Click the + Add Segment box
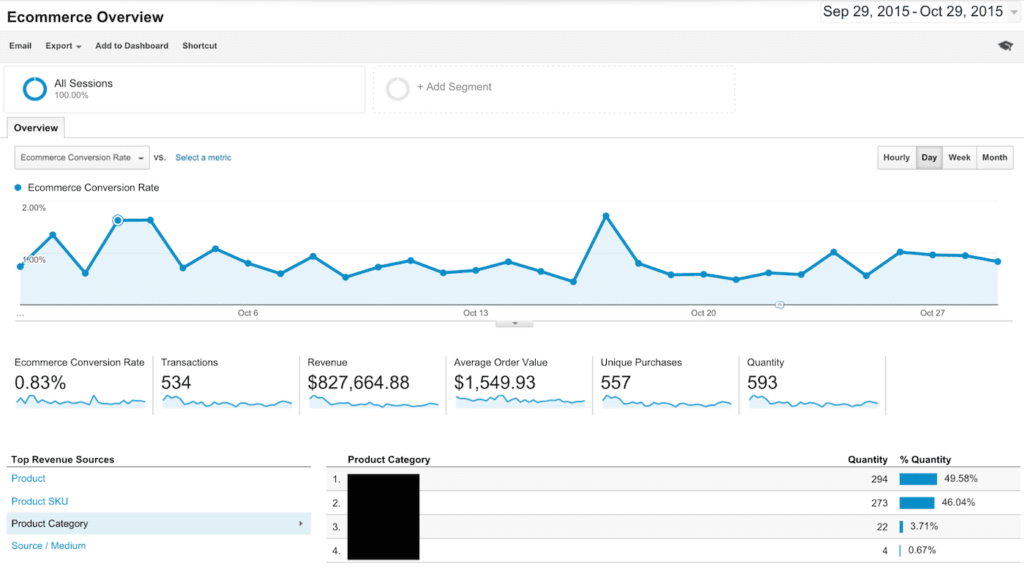This screenshot has height=568, width=1024. [x=554, y=89]
